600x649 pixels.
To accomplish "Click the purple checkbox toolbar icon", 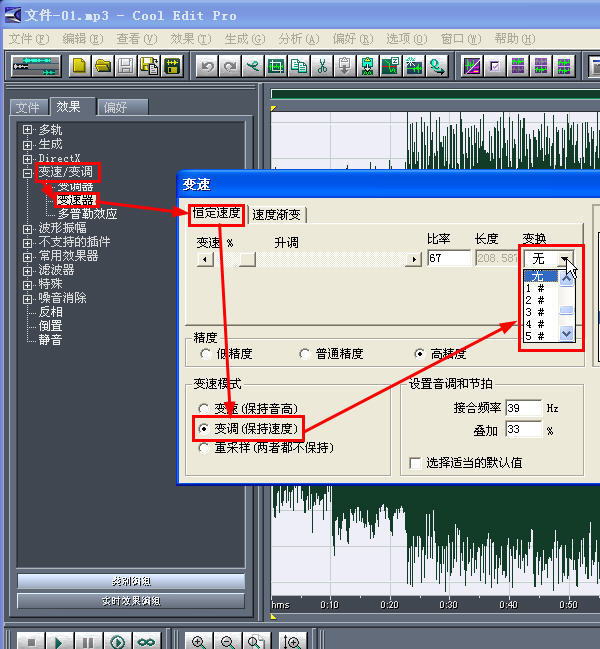I will click(x=495, y=66).
